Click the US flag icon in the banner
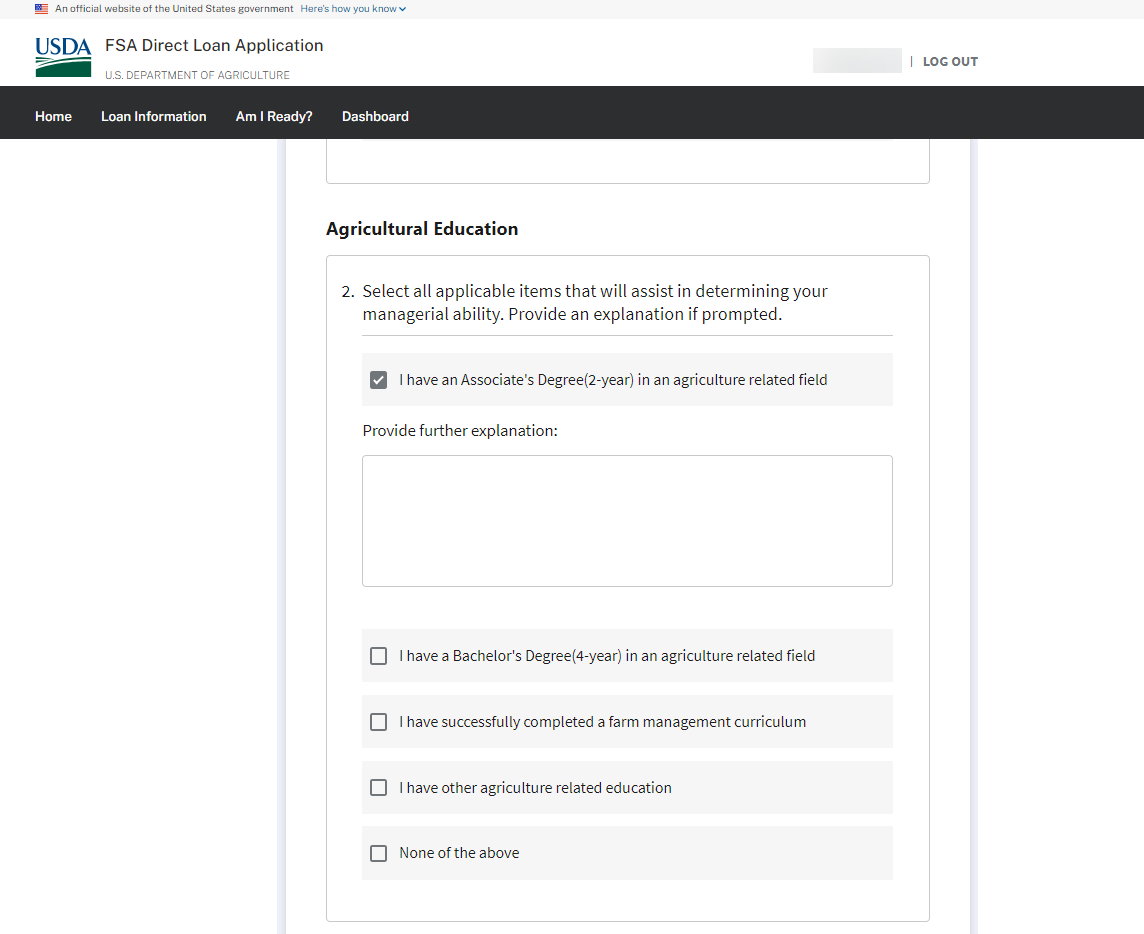Viewport: 1144px width, 934px height. 41,9
